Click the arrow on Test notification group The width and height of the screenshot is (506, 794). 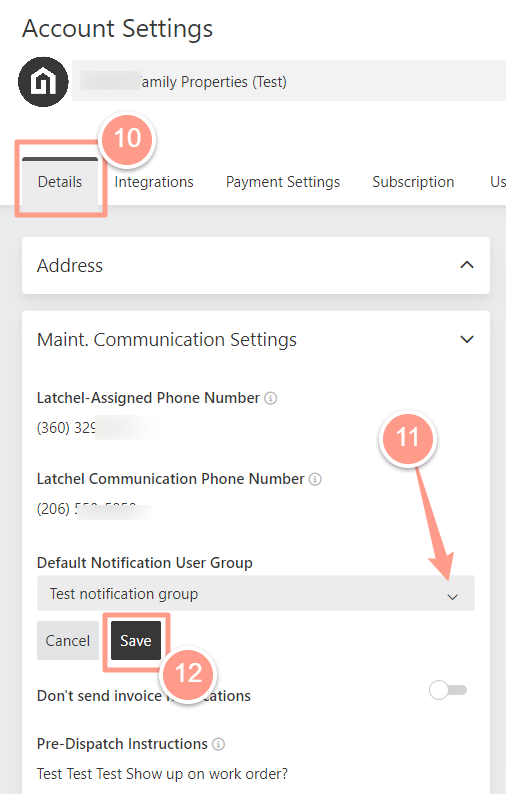tap(452, 597)
